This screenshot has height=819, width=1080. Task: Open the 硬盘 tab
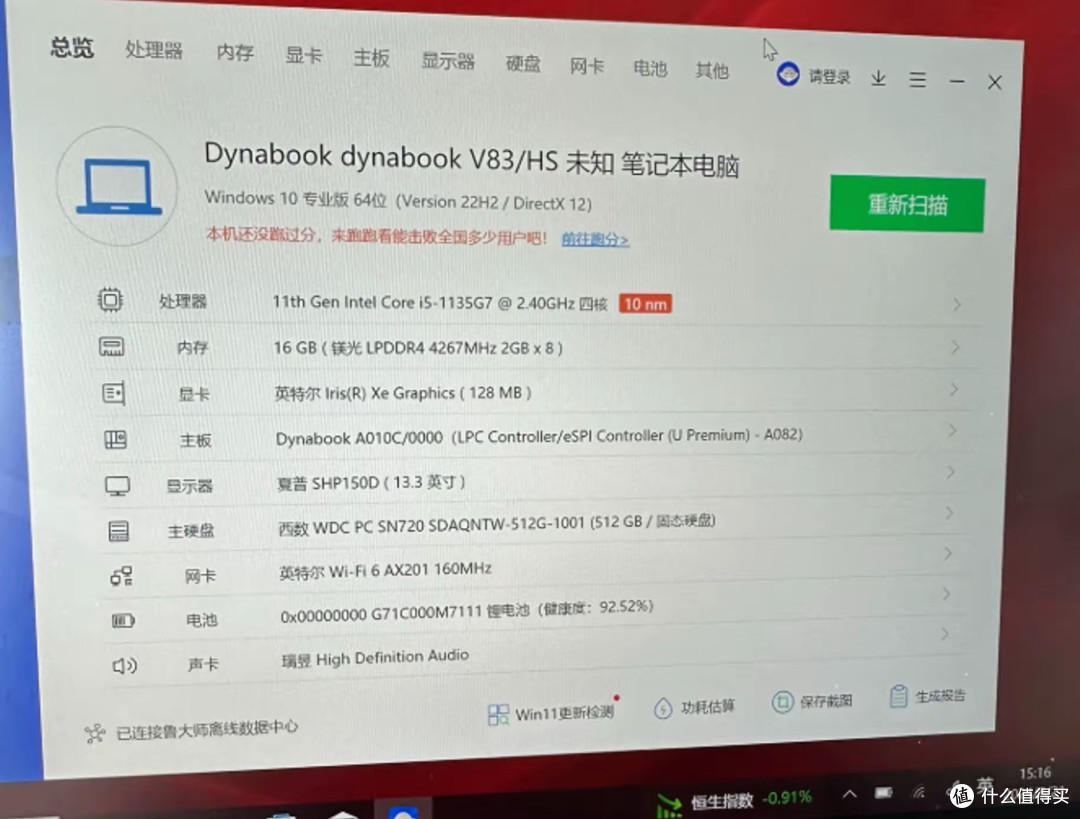click(x=523, y=64)
